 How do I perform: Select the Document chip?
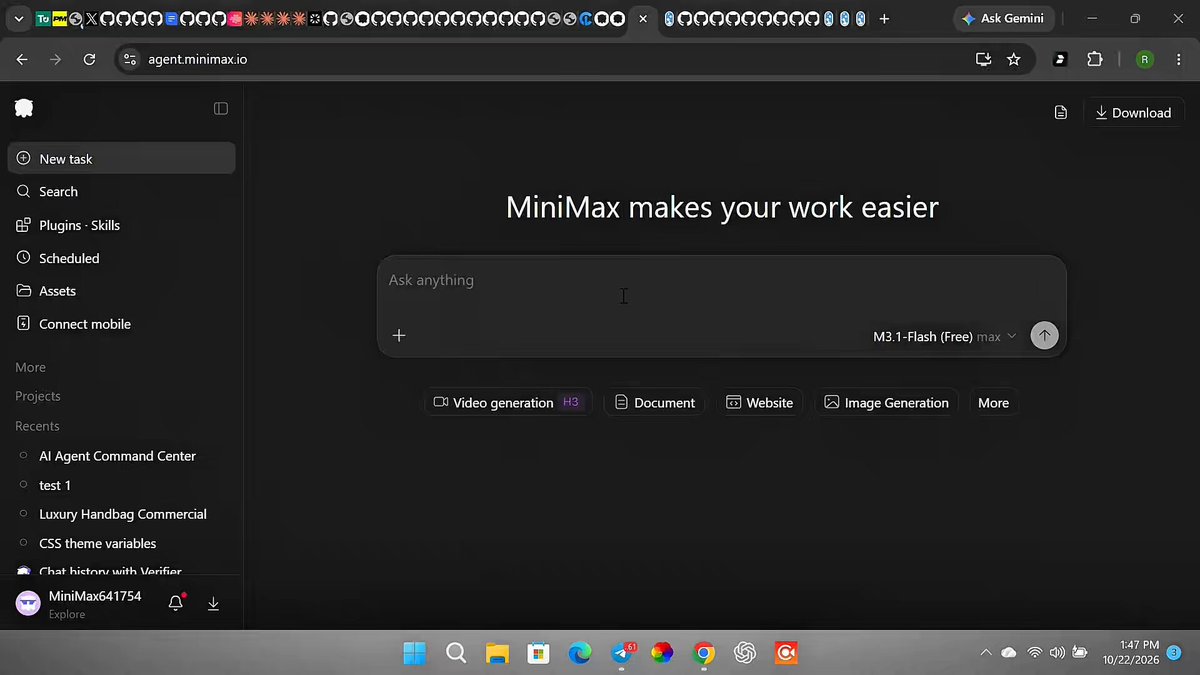coord(655,402)
